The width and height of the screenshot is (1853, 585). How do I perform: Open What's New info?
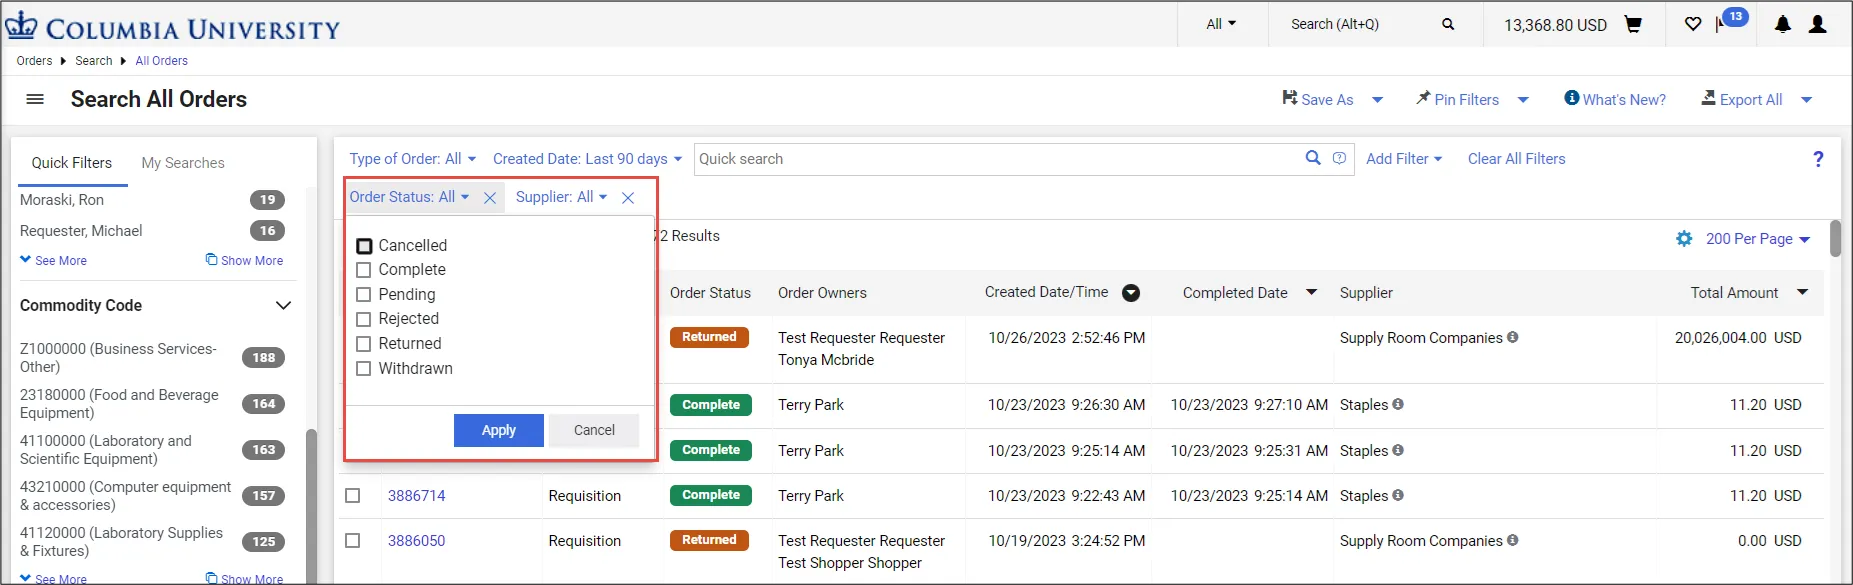(x=1615, y=99)
